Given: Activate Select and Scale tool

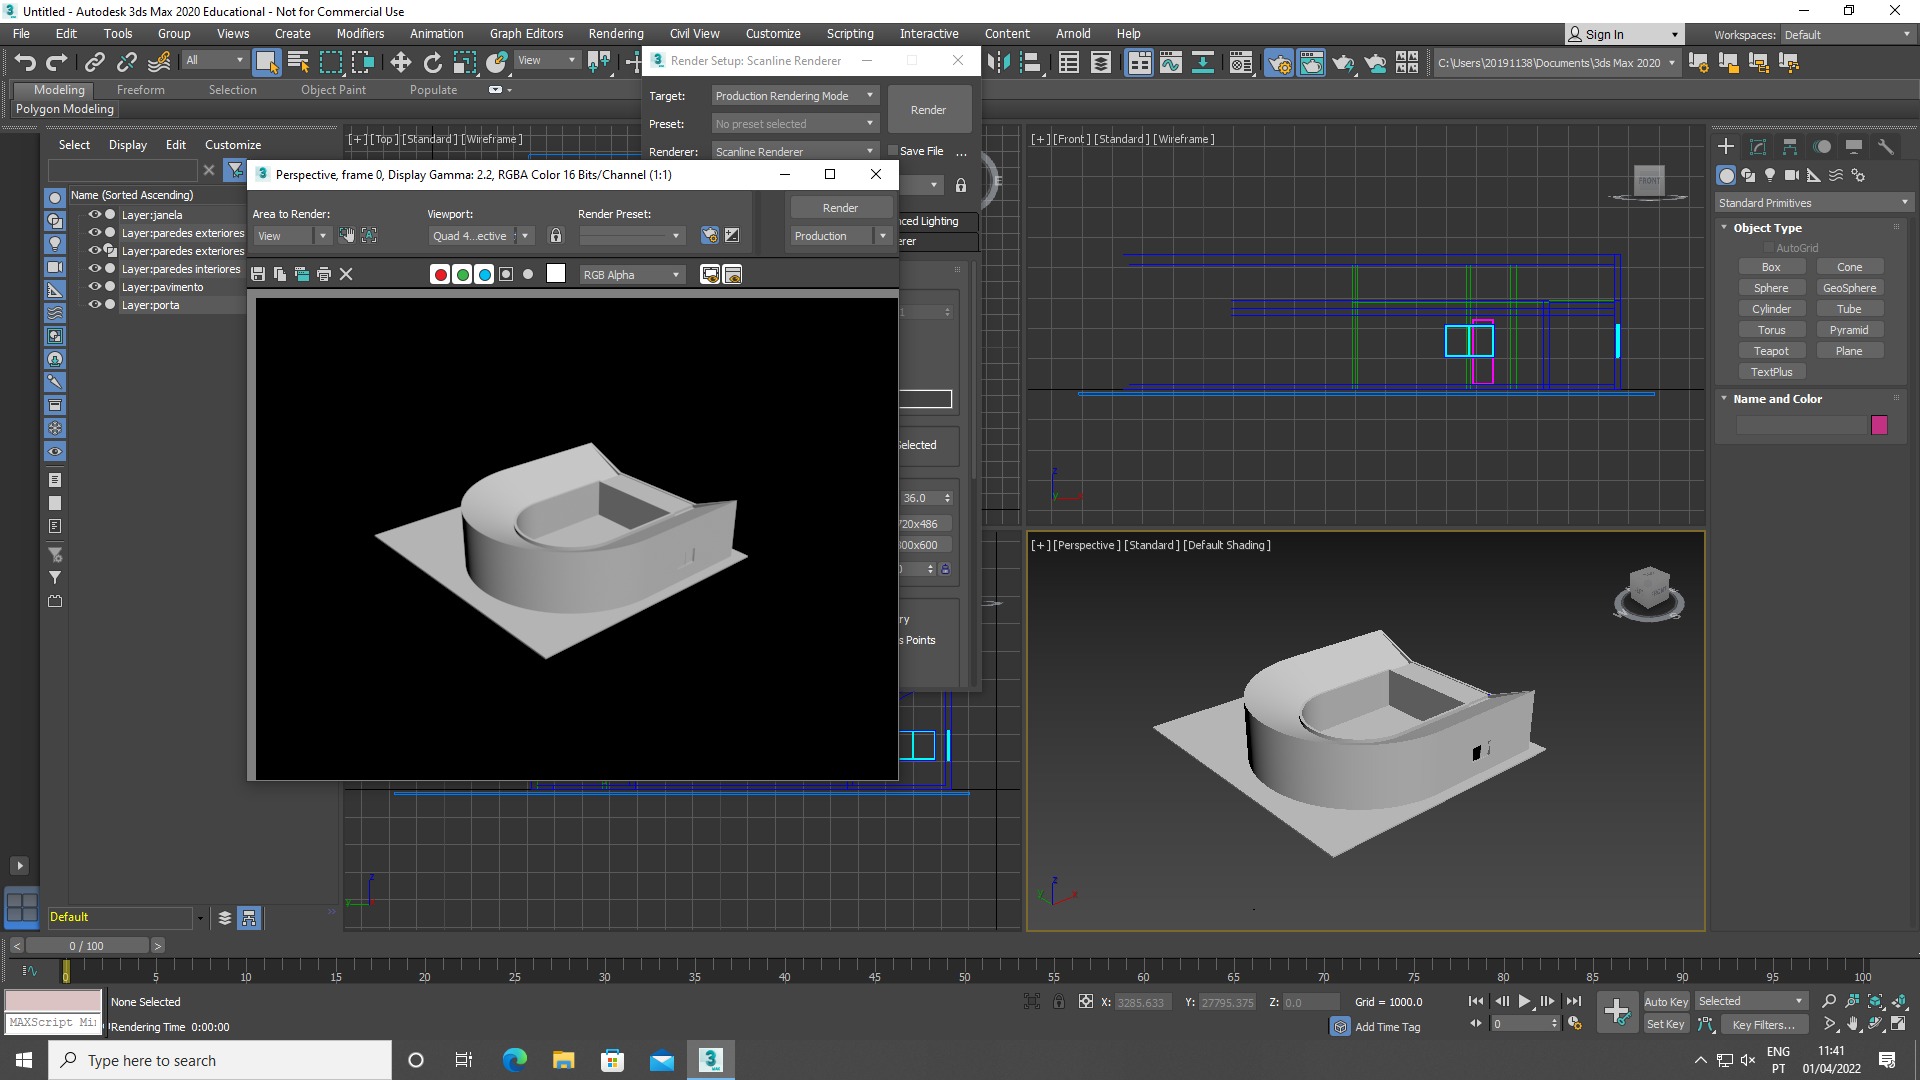Looking at the screenshot, I should [465, 63].
